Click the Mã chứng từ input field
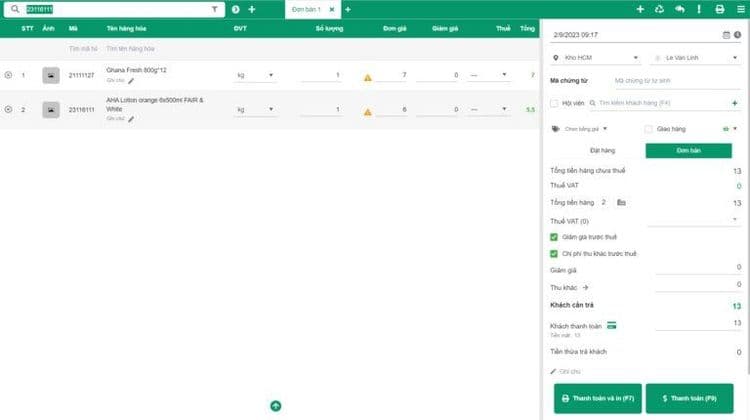This screenshot has width=750, height=420. pos(674,80)
